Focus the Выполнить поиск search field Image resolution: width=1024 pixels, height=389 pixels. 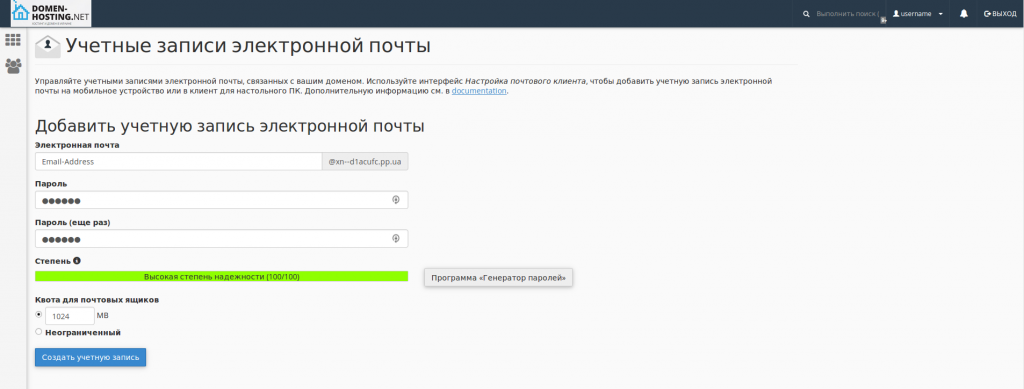(x=847, y=14)
